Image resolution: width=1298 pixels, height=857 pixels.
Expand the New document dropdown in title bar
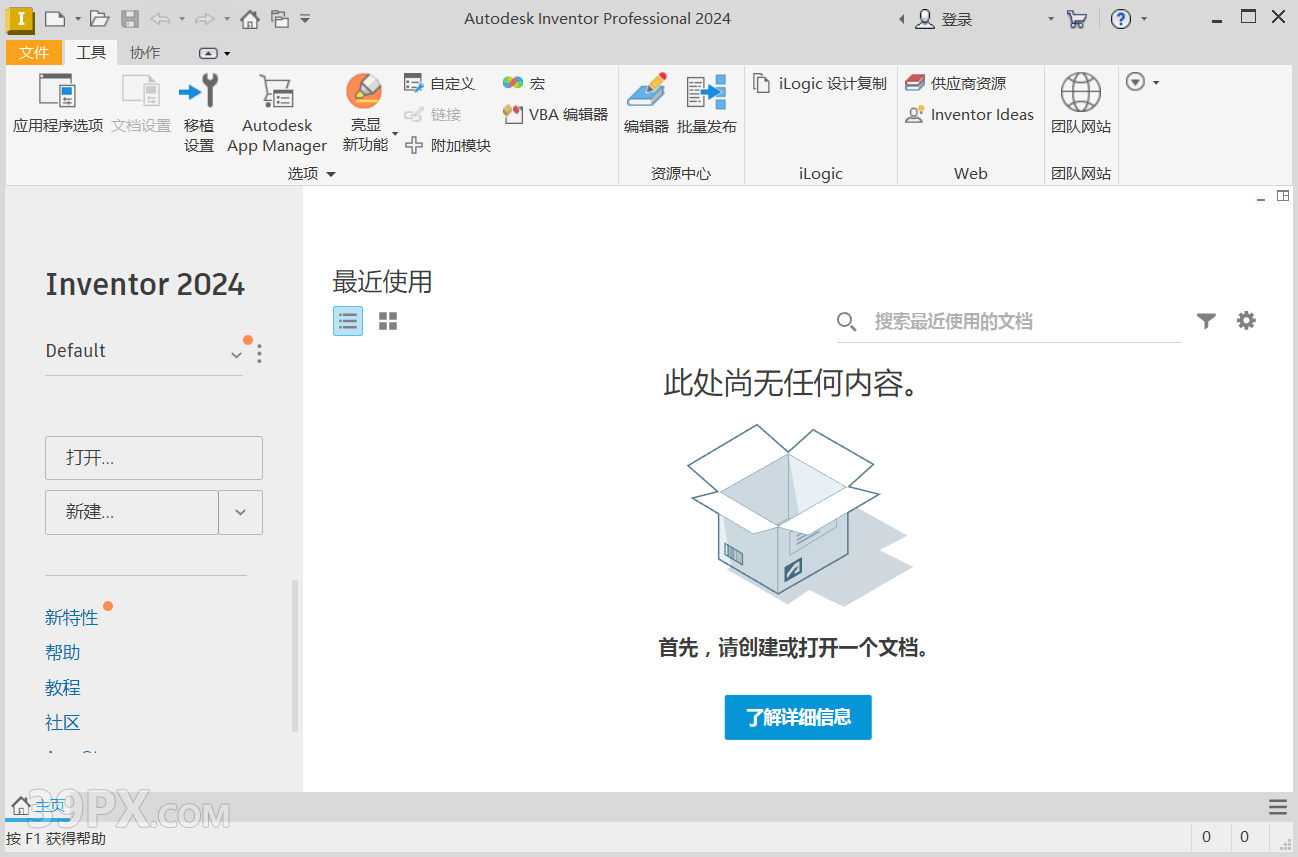pos(77,19)
